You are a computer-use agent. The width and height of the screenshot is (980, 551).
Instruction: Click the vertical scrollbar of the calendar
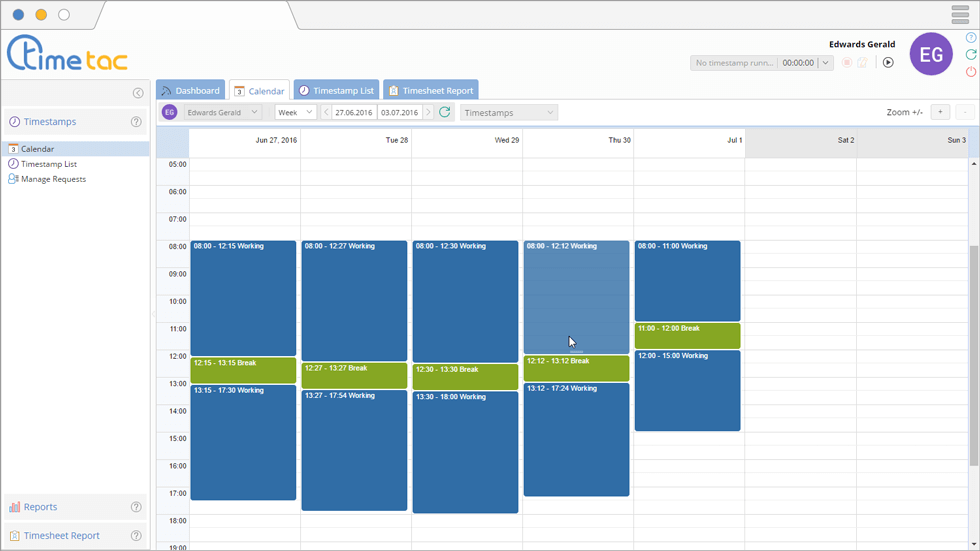tap(974, 350)
